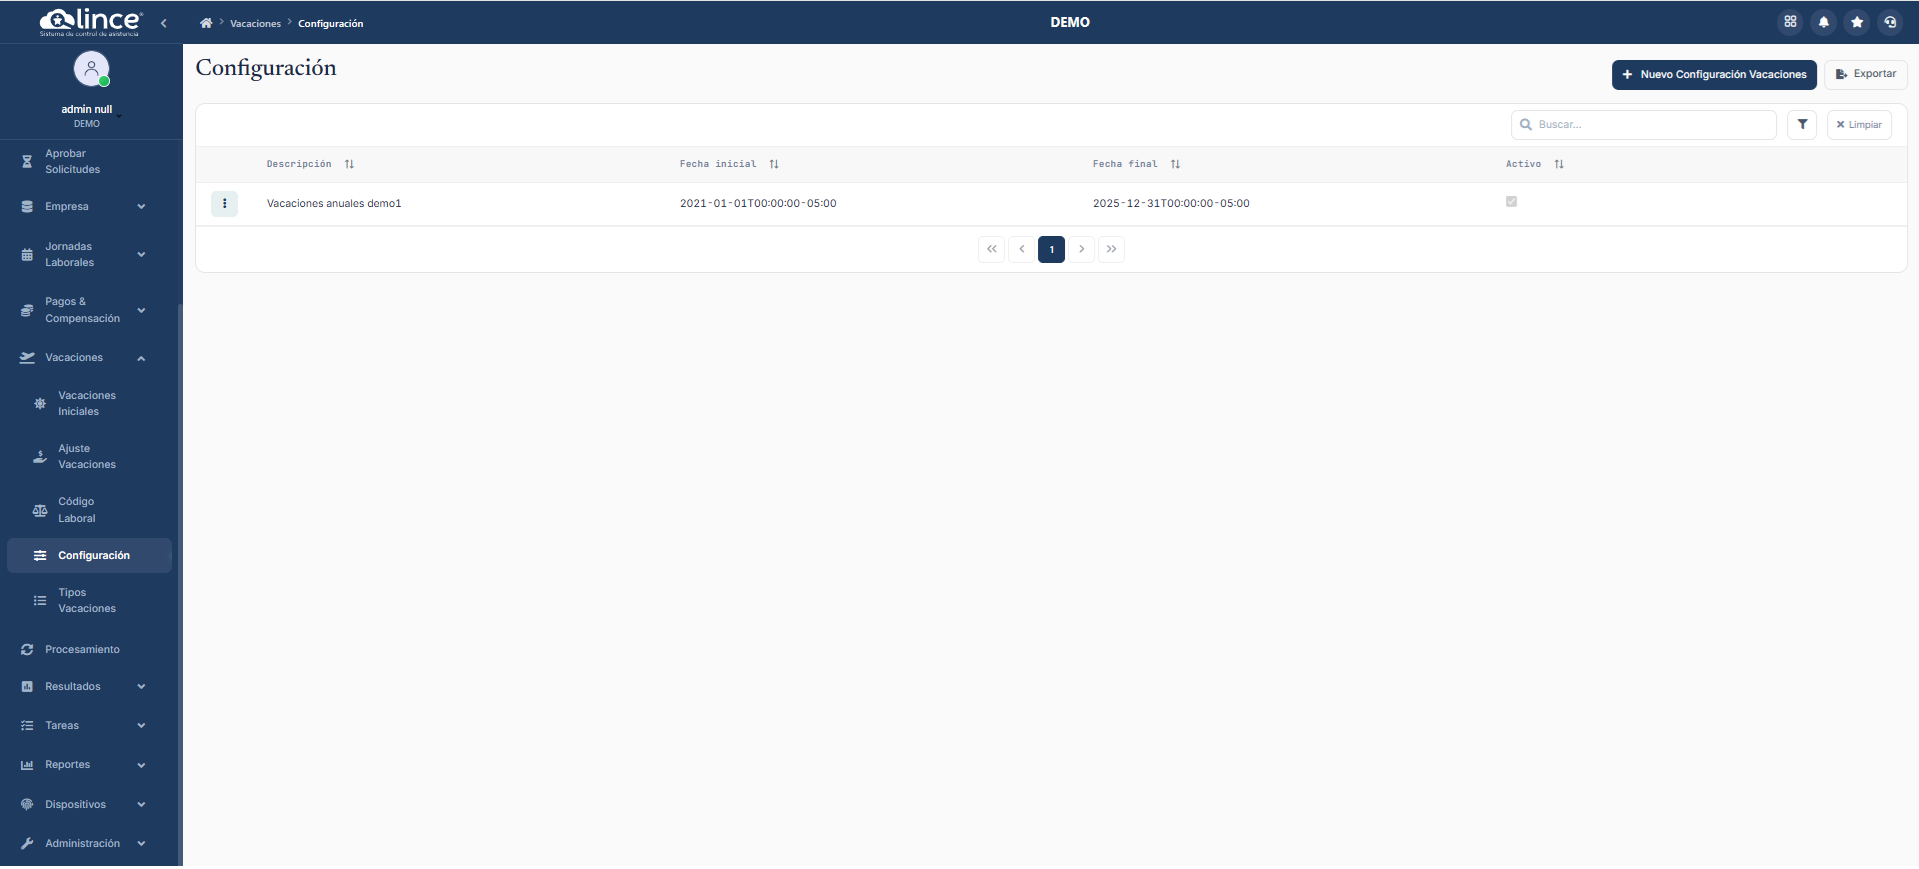Click the sidebar vertical scrollbar
The width and height of the screenshot is (1919, 869).
180,585
